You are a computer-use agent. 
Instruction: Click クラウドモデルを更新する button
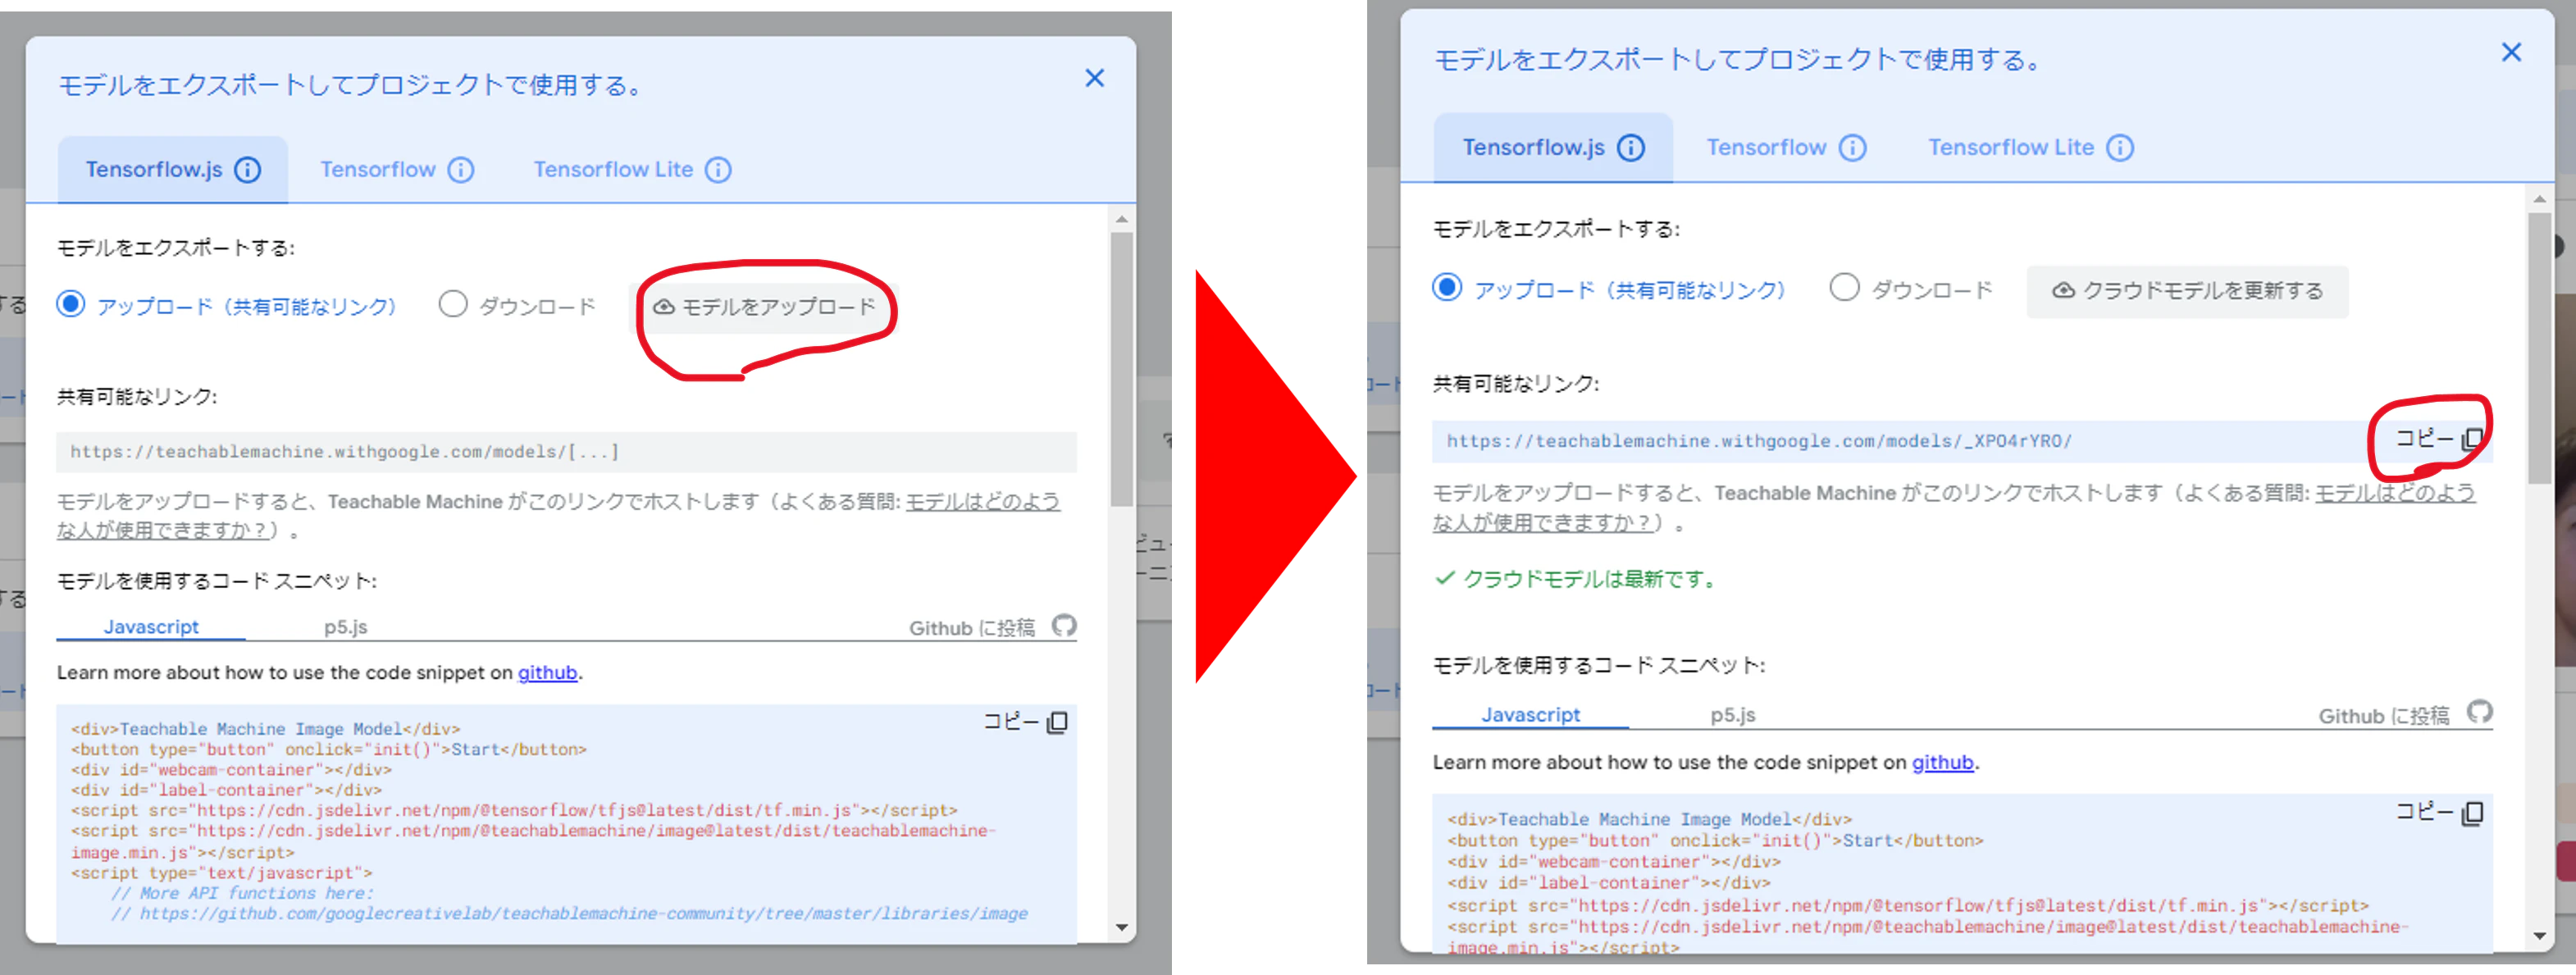point(2187,291)
